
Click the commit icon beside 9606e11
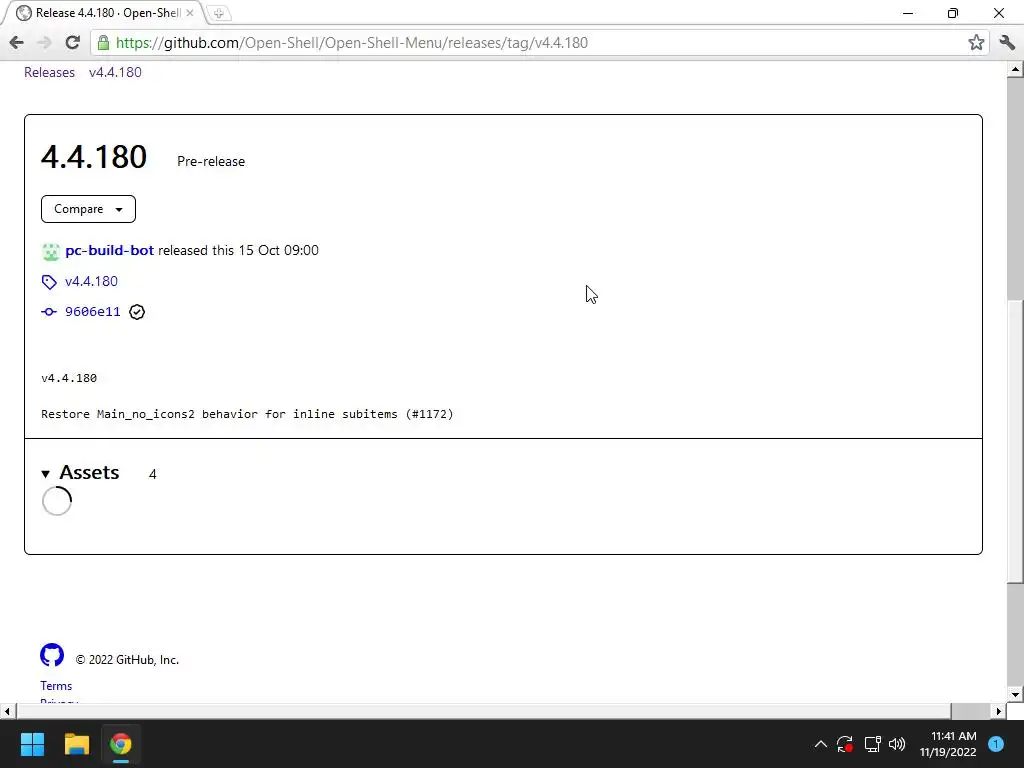pyautogui.click(x=49, y=312)
